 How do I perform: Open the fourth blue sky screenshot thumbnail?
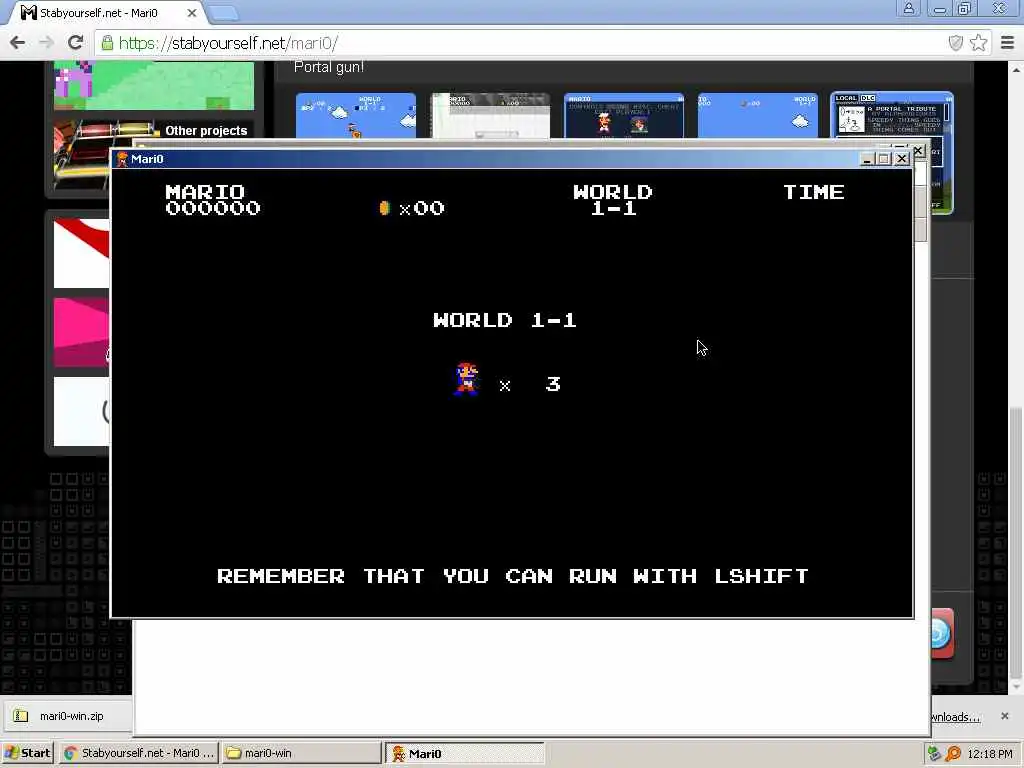[x=758, y=116]
